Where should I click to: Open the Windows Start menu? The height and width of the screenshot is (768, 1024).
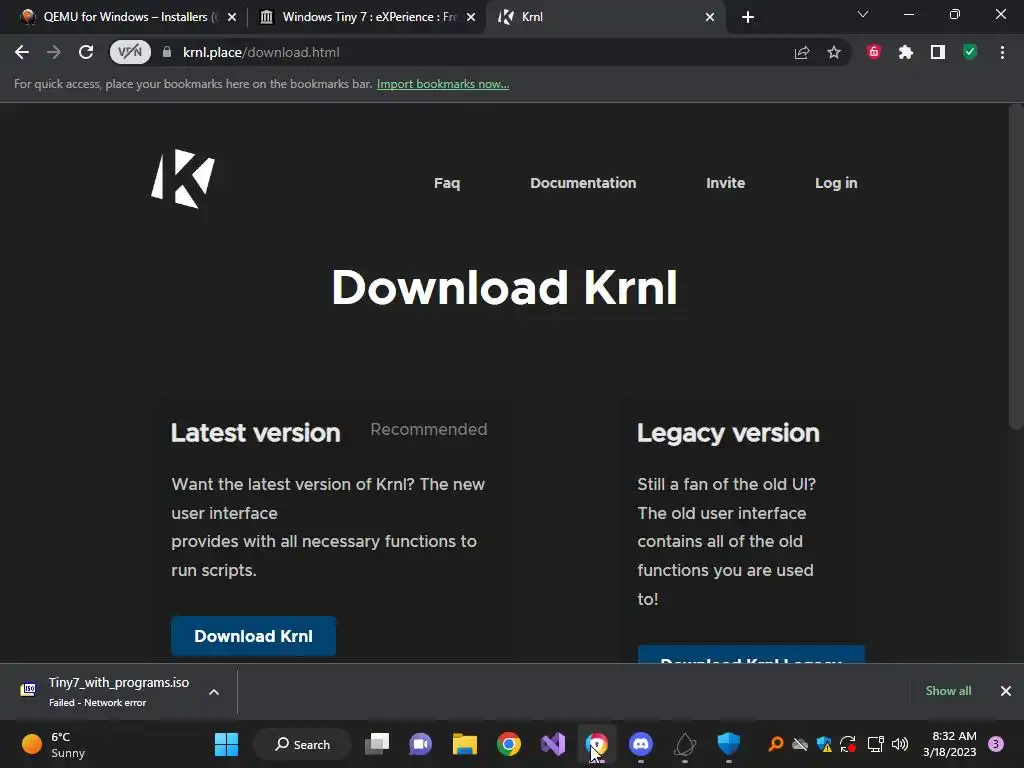(x=227, y=744)
